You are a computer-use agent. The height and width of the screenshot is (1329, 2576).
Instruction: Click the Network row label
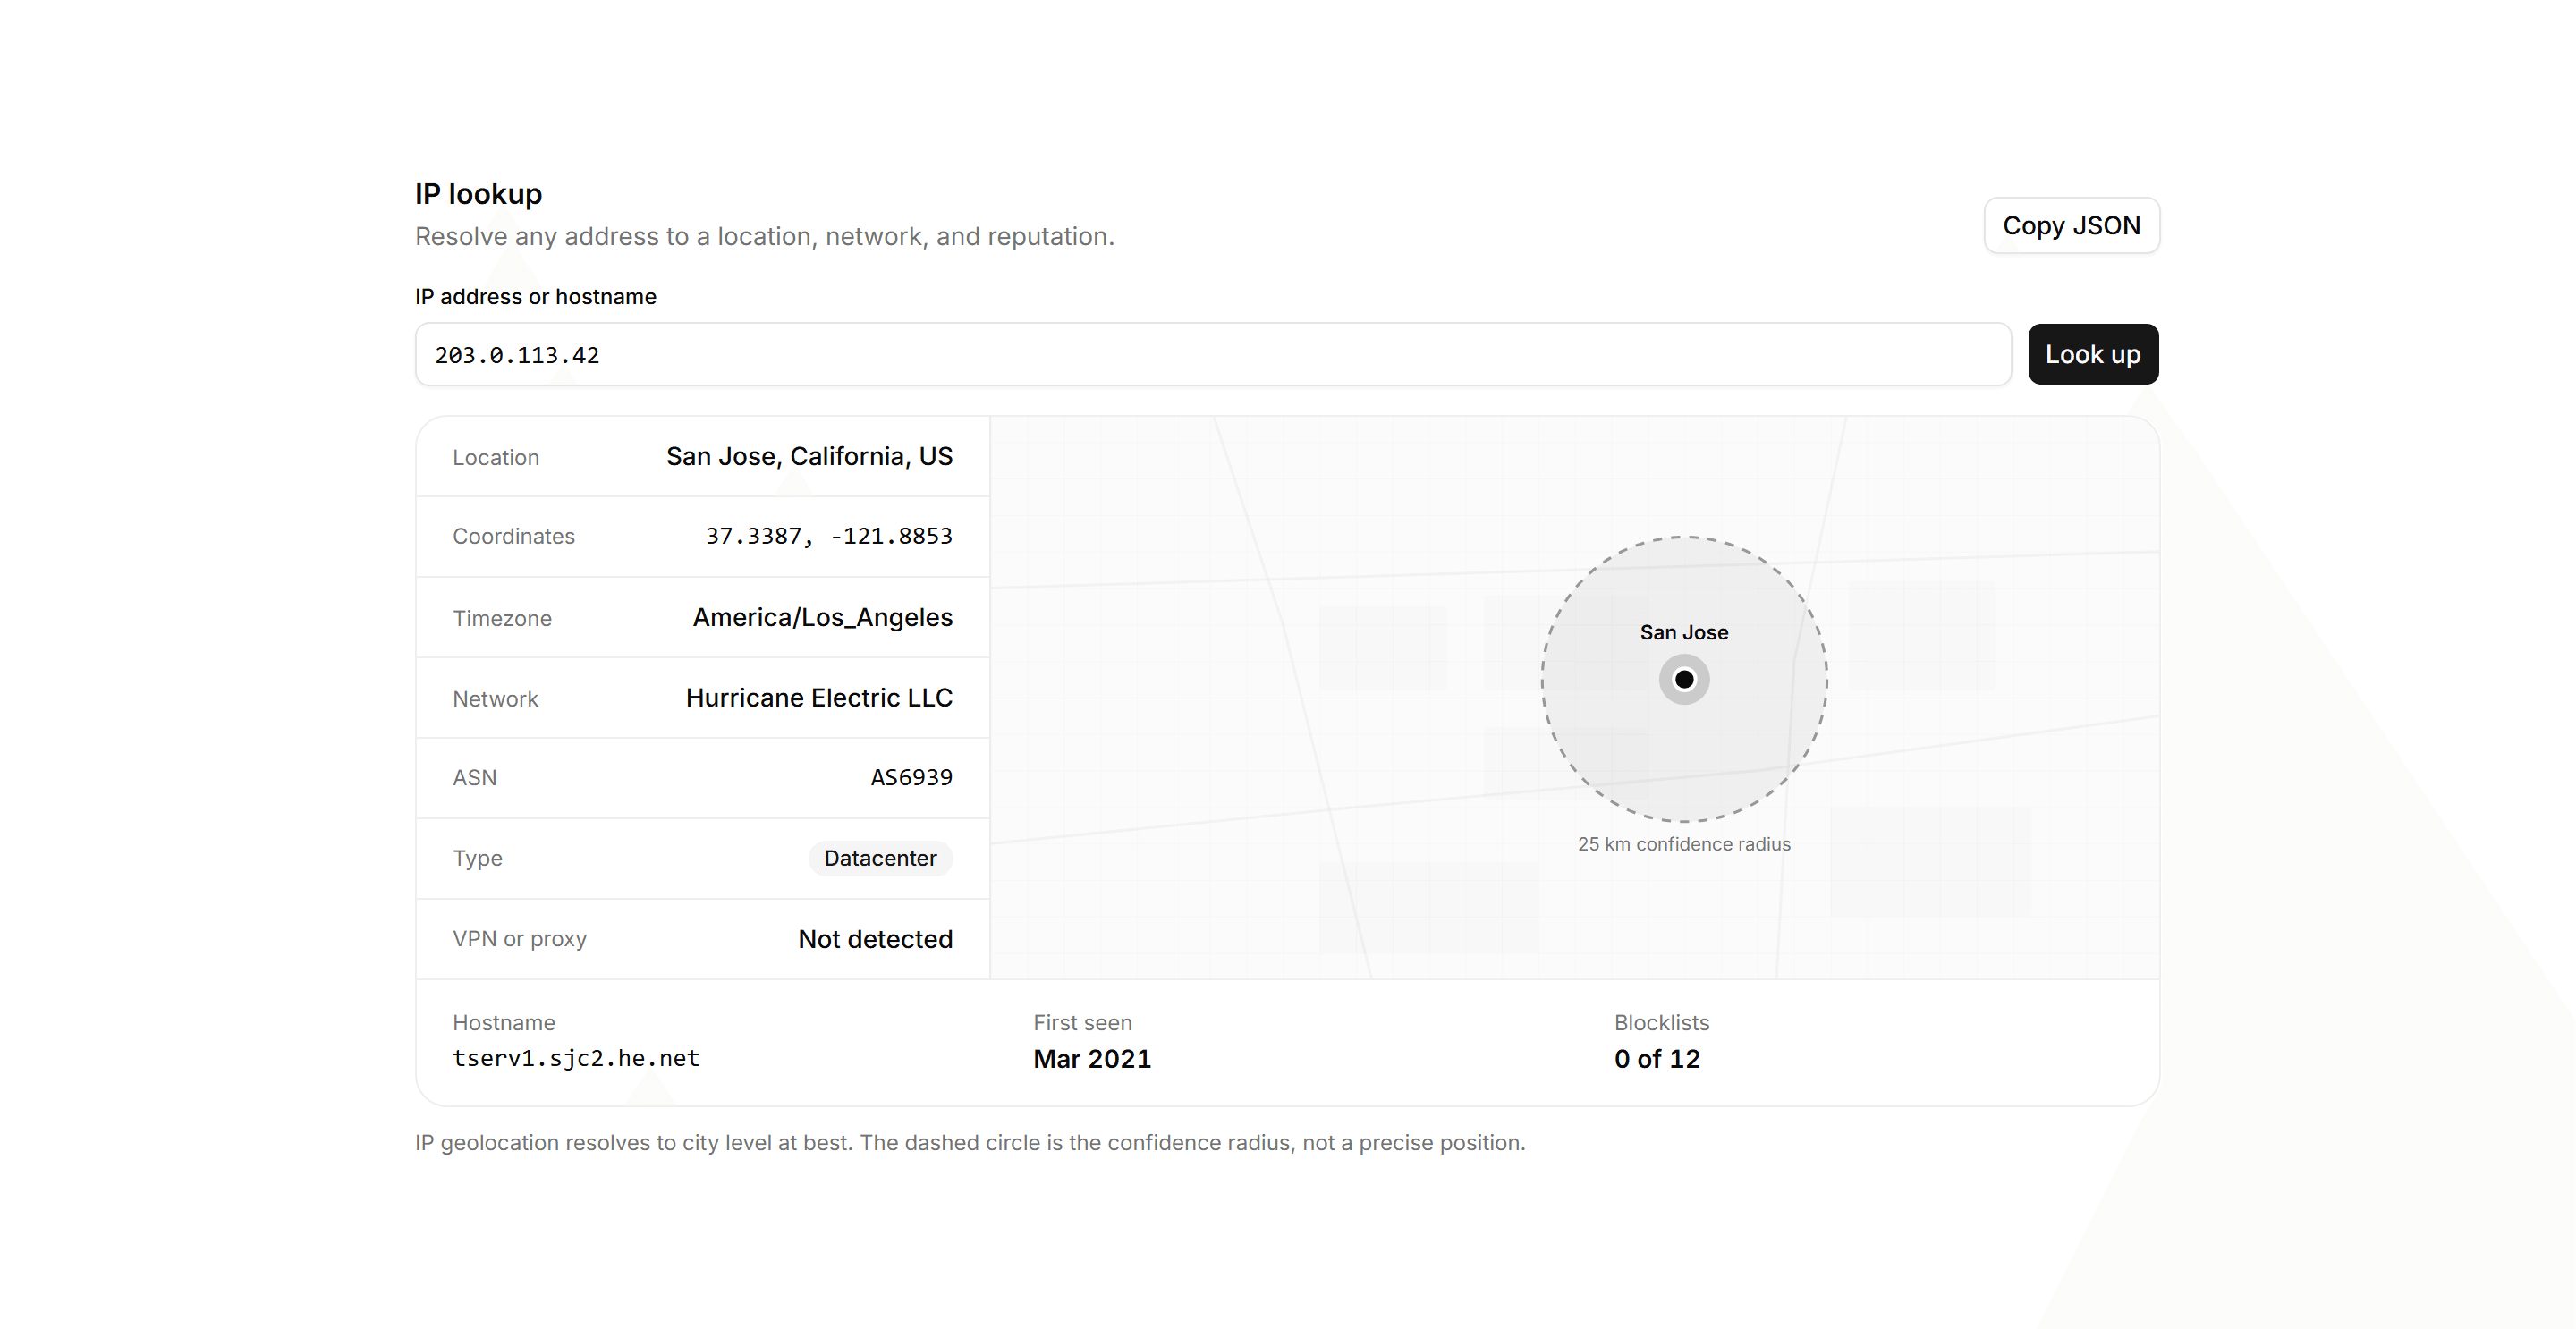pos(495,699)
